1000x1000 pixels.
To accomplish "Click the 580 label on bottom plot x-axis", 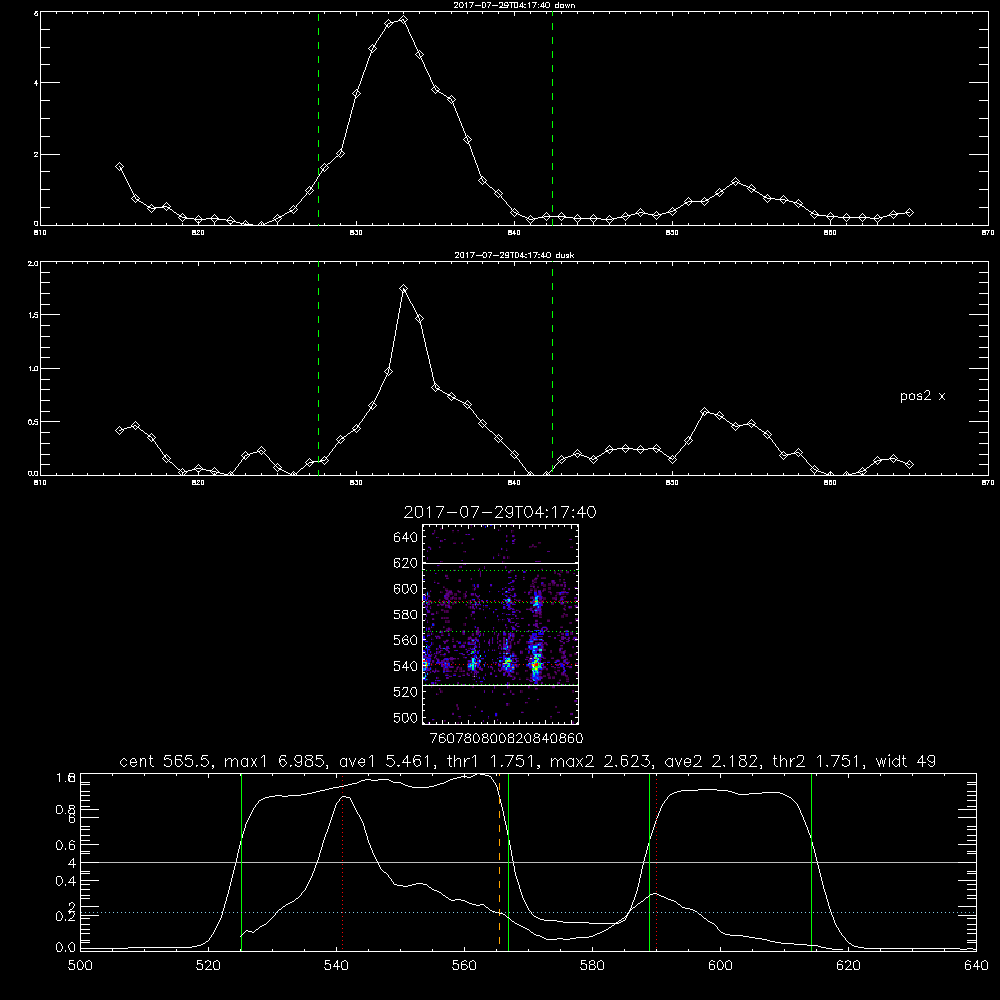I will coord(592,966).
